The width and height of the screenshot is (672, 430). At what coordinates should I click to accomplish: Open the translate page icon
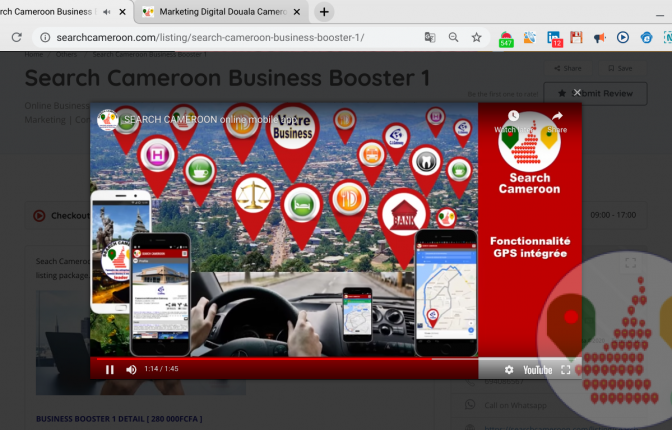430,37
